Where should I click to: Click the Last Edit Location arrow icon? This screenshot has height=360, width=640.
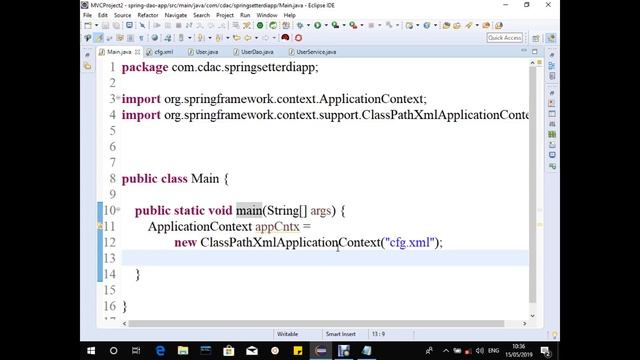pos(237,38)
